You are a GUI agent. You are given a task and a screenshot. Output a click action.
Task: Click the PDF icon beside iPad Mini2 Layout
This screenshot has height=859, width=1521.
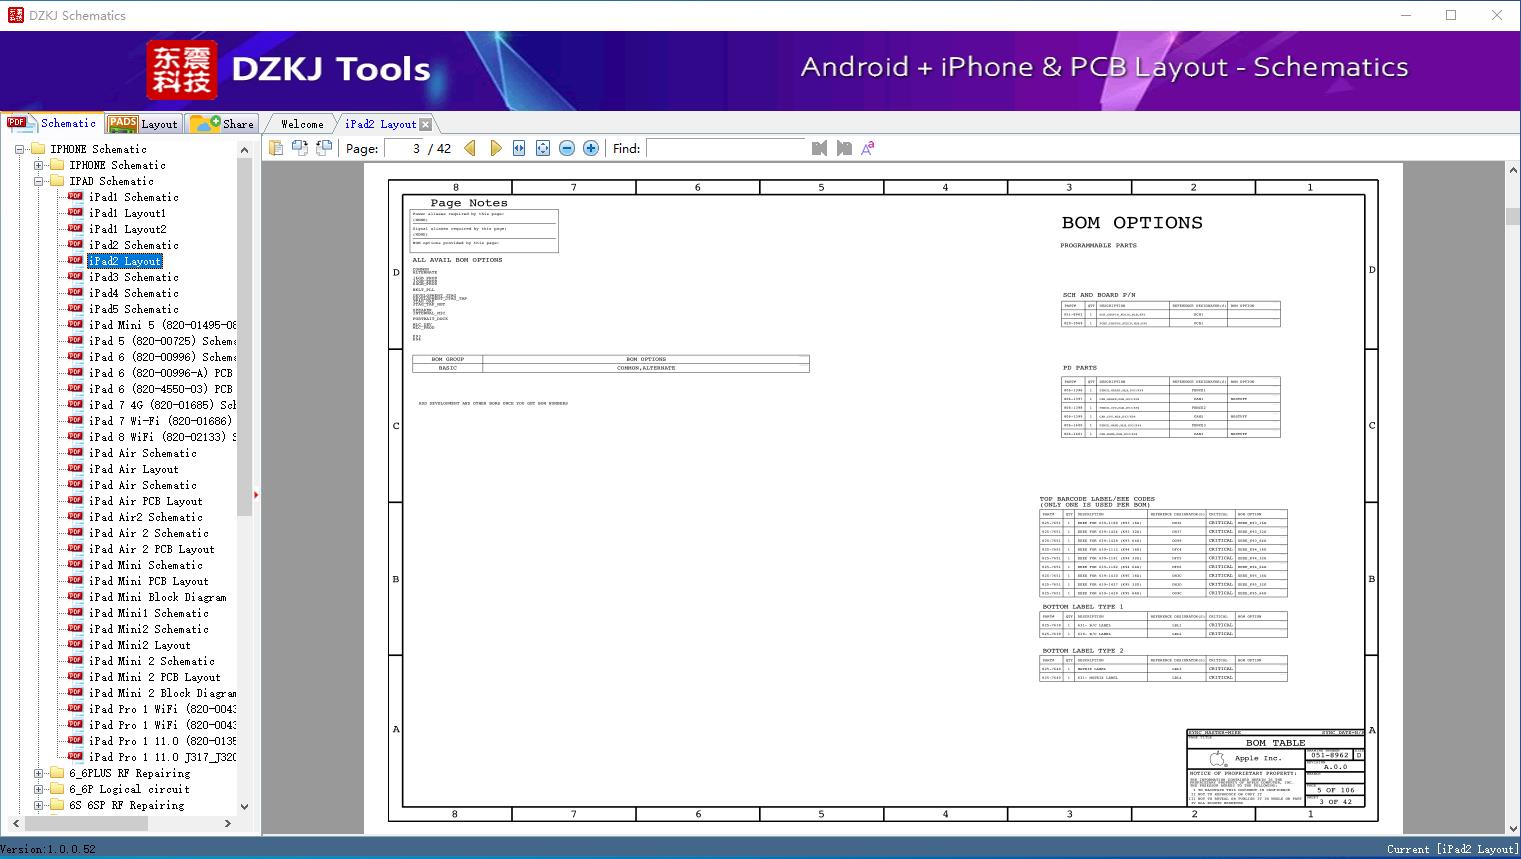click(x=75, y=645)
